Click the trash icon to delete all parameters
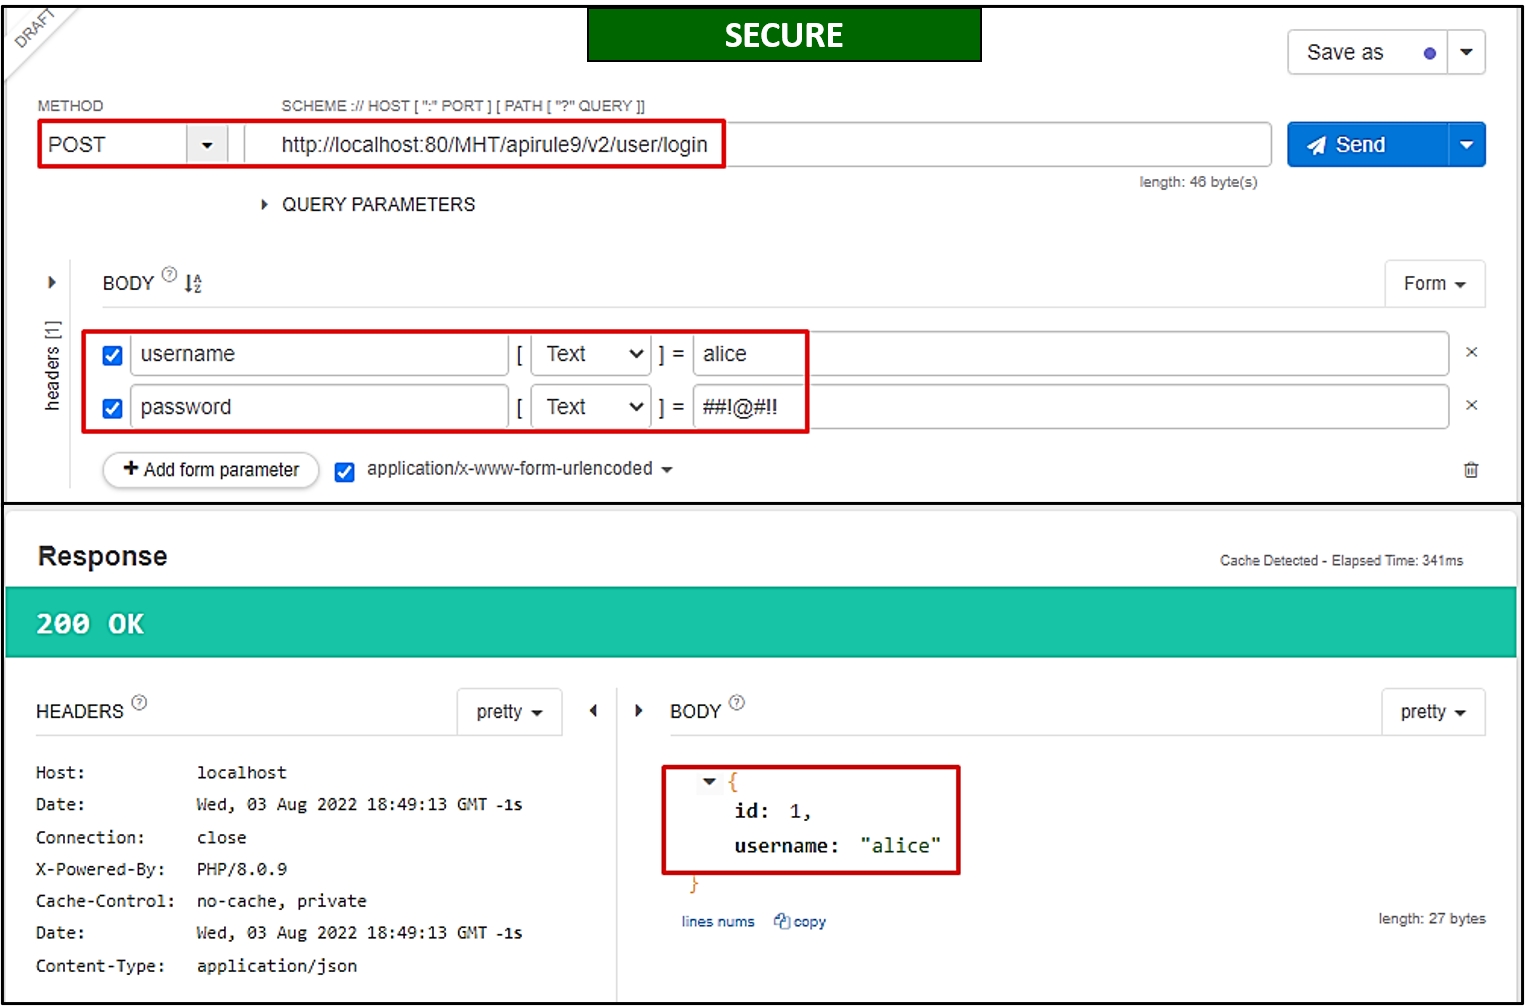The height and width of the screenshot is (1006, 1525). click(1470, 470)
